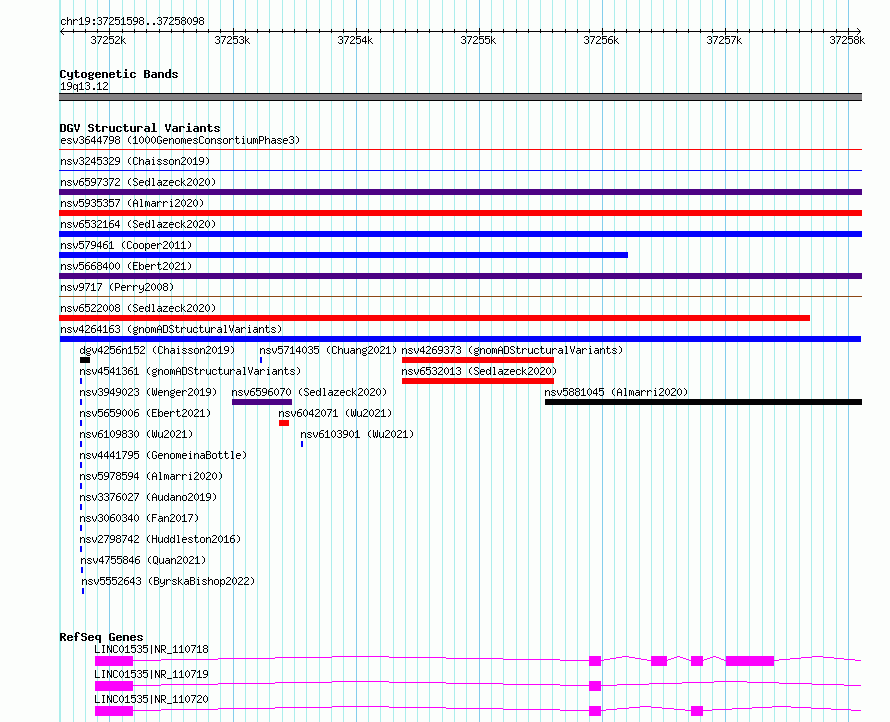Click the dgv4256n152 Chaisson2019 black marker
The width and height of the screenshot is (890, 722).
click(85, 360)
